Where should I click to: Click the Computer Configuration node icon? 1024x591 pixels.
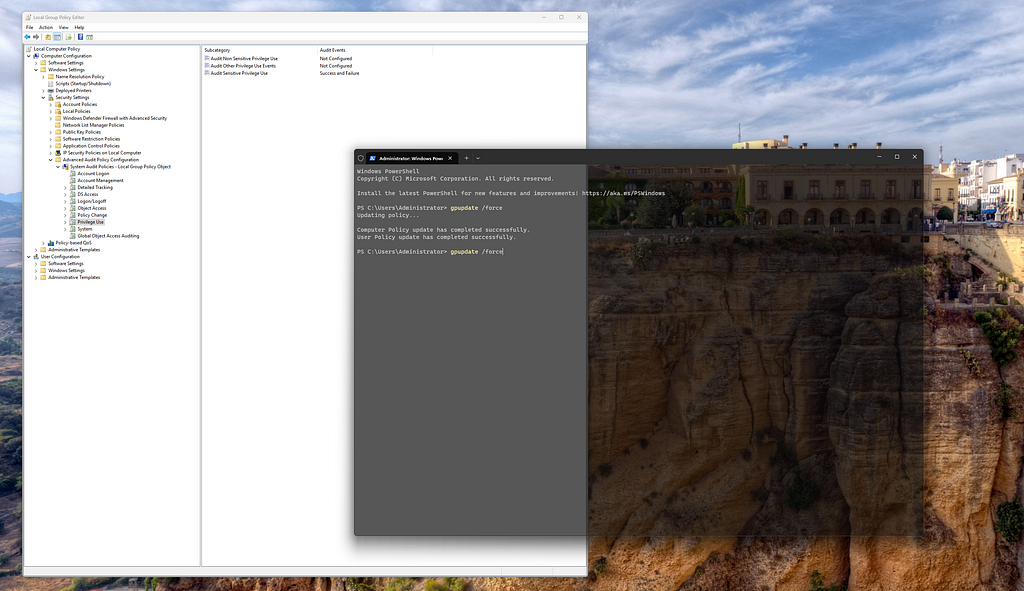36,56
